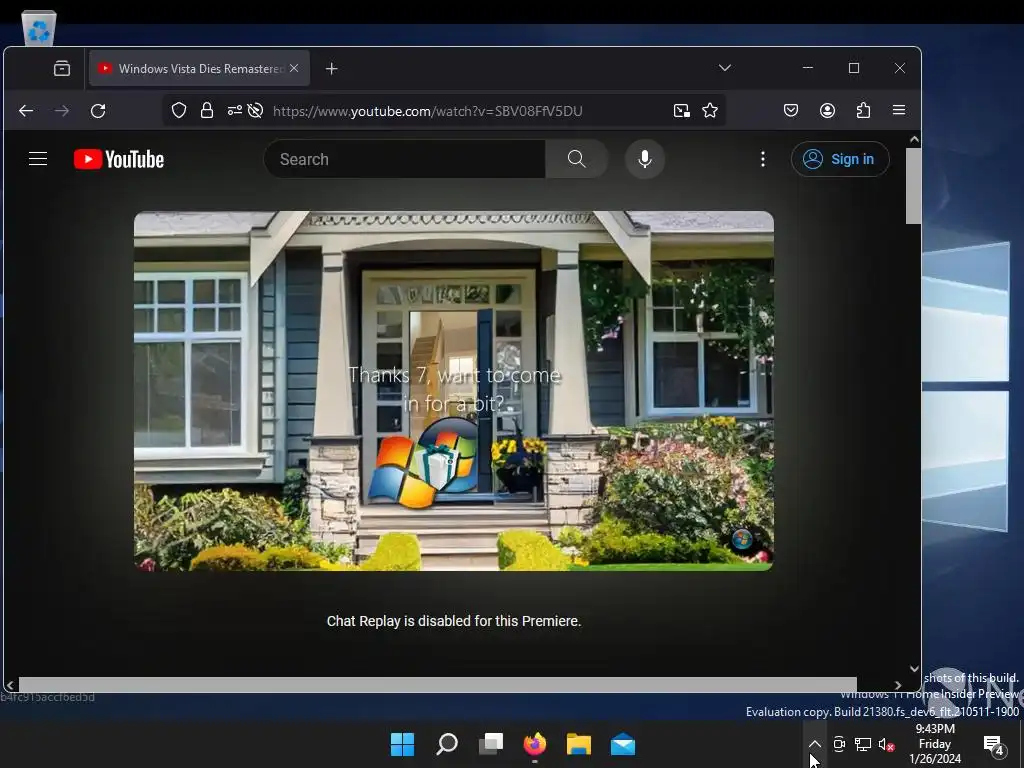1024x768 pixels.
Task: Open File Explorer from the taskbar
Action: click(x=579, y=744)
